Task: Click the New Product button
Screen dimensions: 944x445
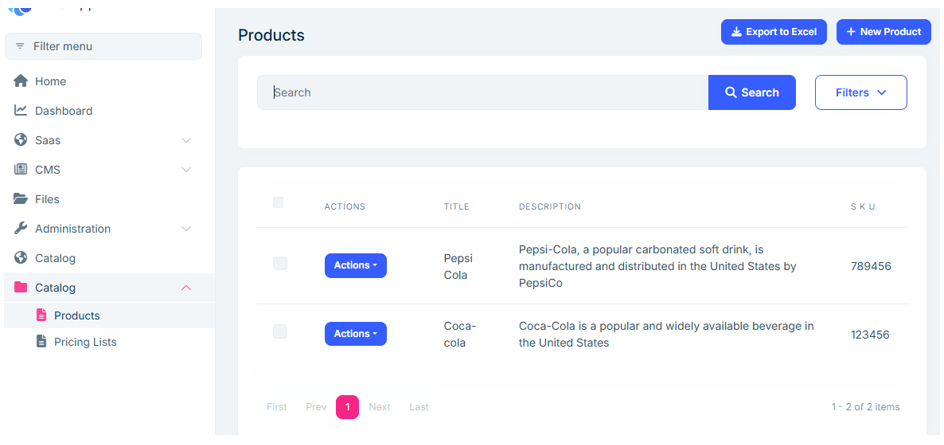Action: [883, 32]
